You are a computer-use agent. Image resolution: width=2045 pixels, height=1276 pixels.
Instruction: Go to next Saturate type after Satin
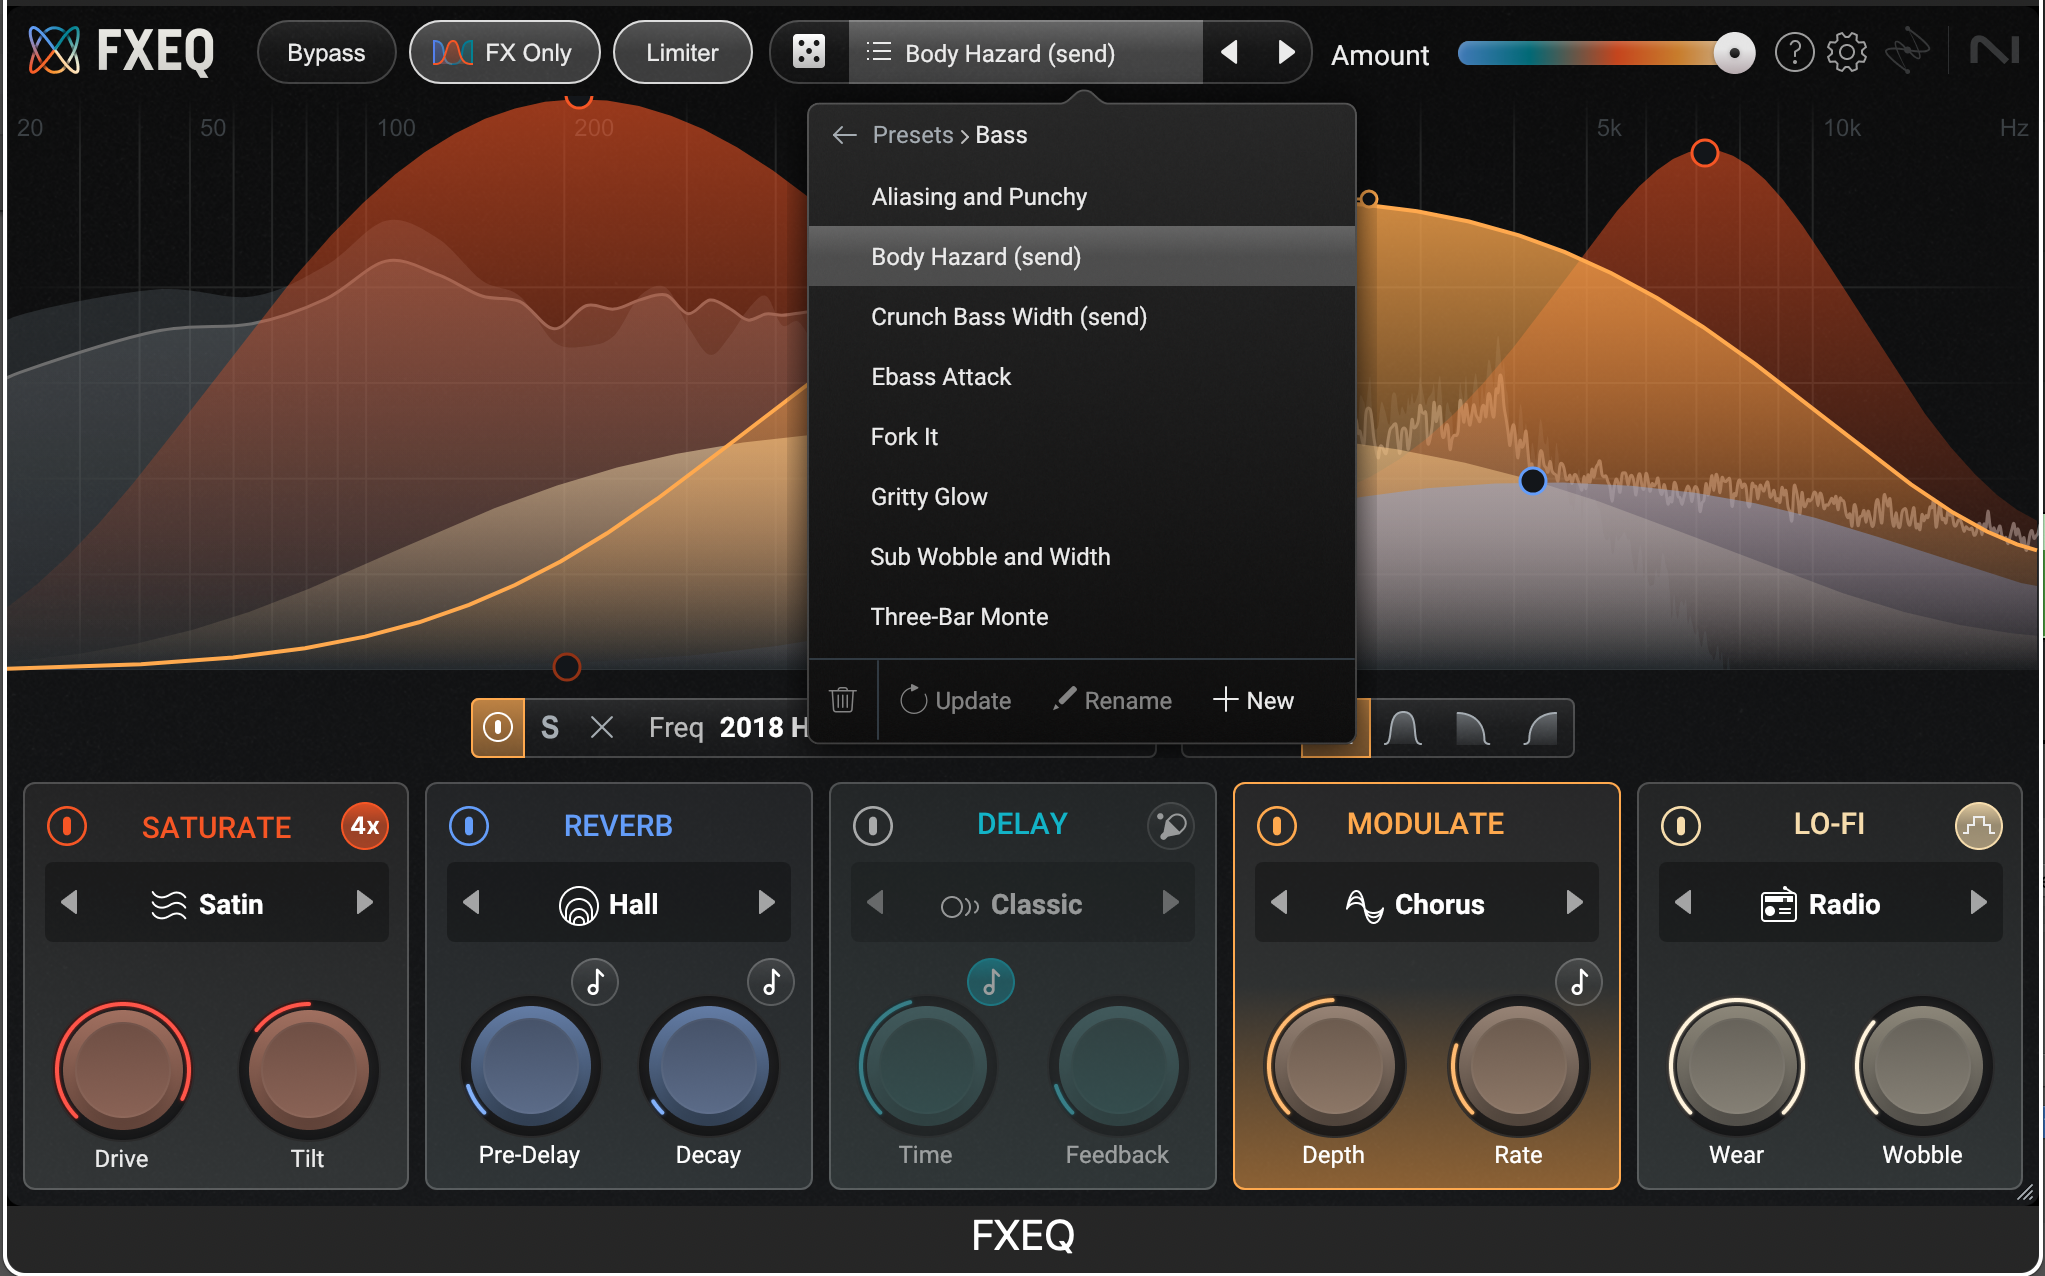365,903
